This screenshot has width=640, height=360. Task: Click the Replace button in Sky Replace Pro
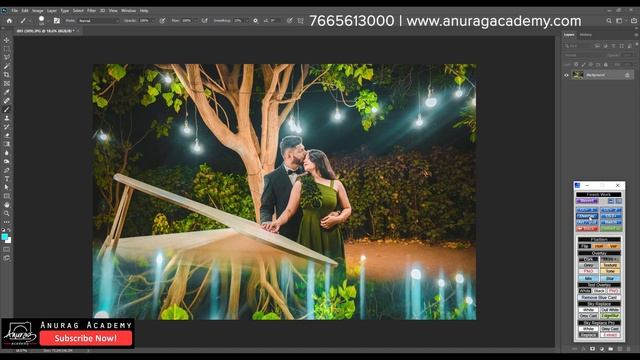588,335
